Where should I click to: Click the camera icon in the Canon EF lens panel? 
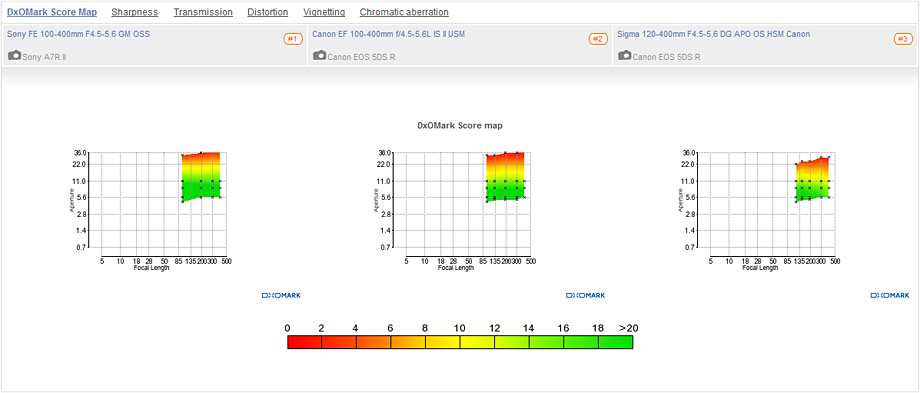(x=319, y=55)
